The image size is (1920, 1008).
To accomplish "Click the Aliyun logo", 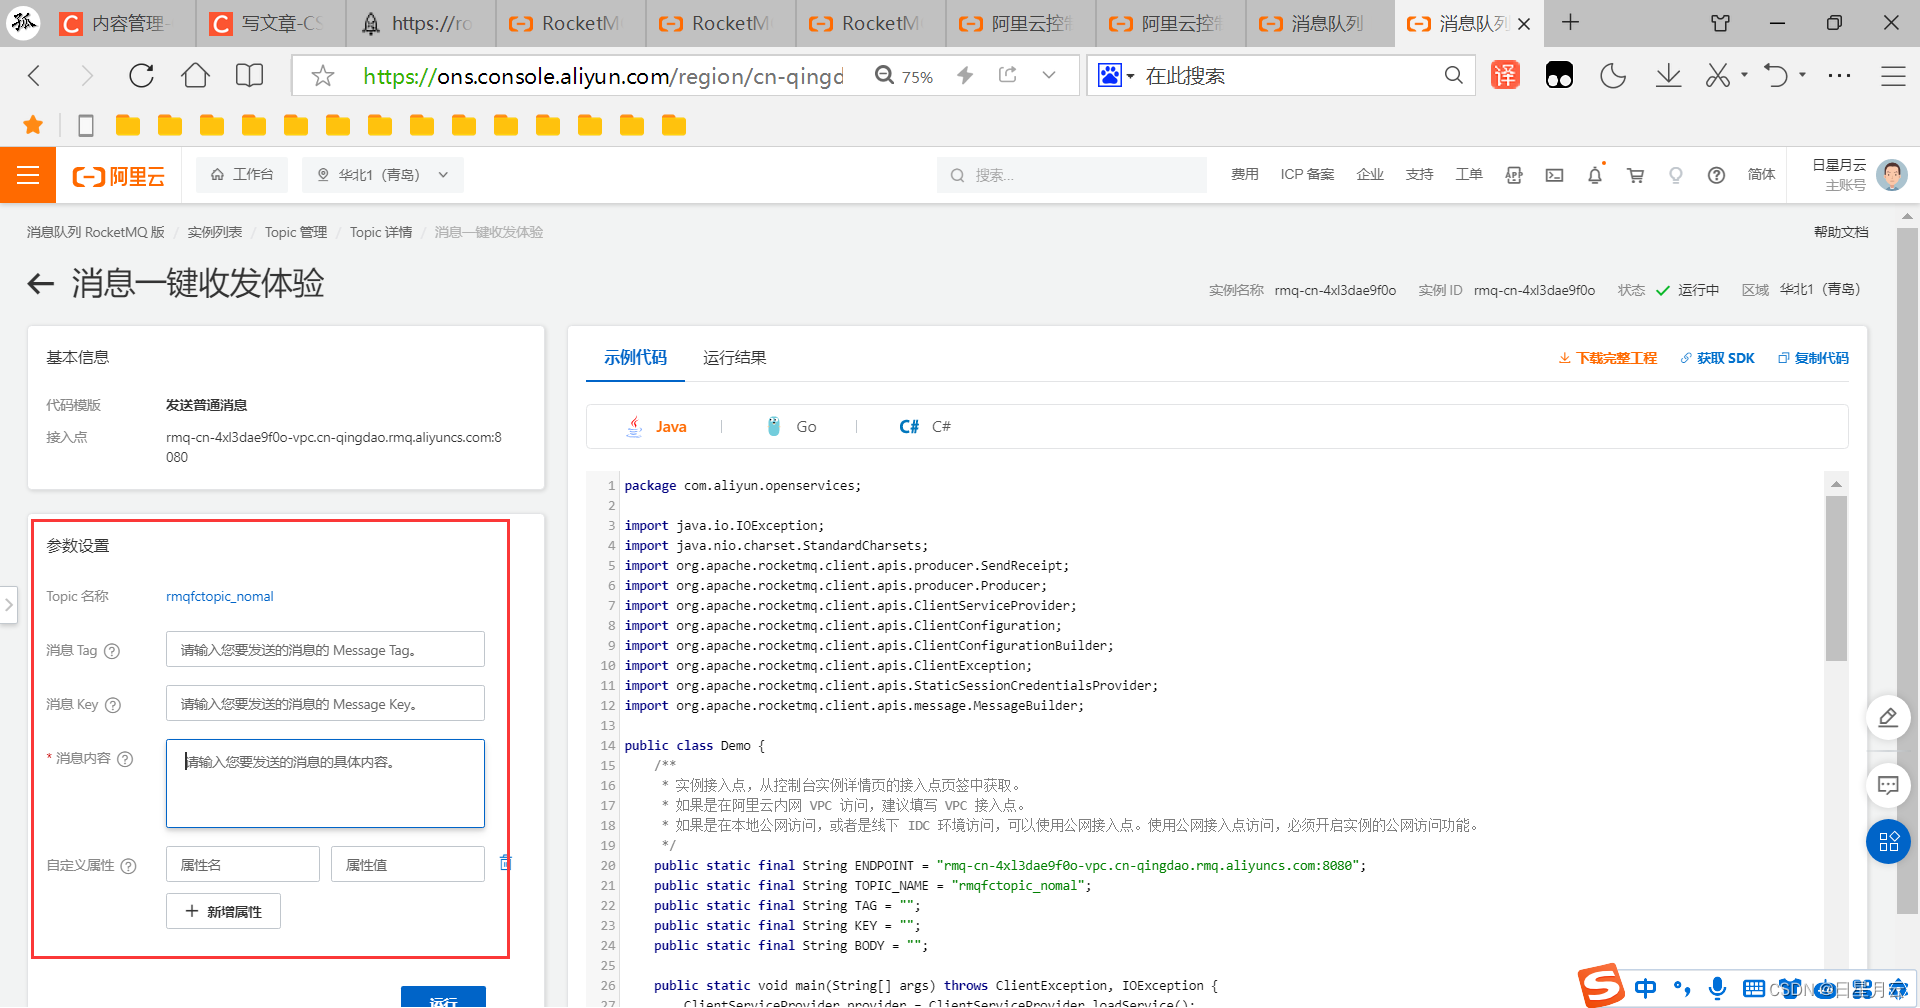I will pyautogui.click(x=118, y=176).
